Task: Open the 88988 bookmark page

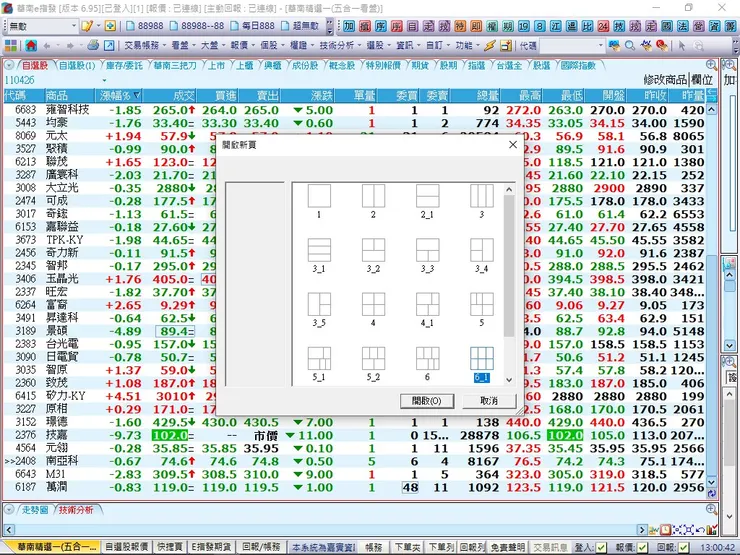Action: click(145, 25)
